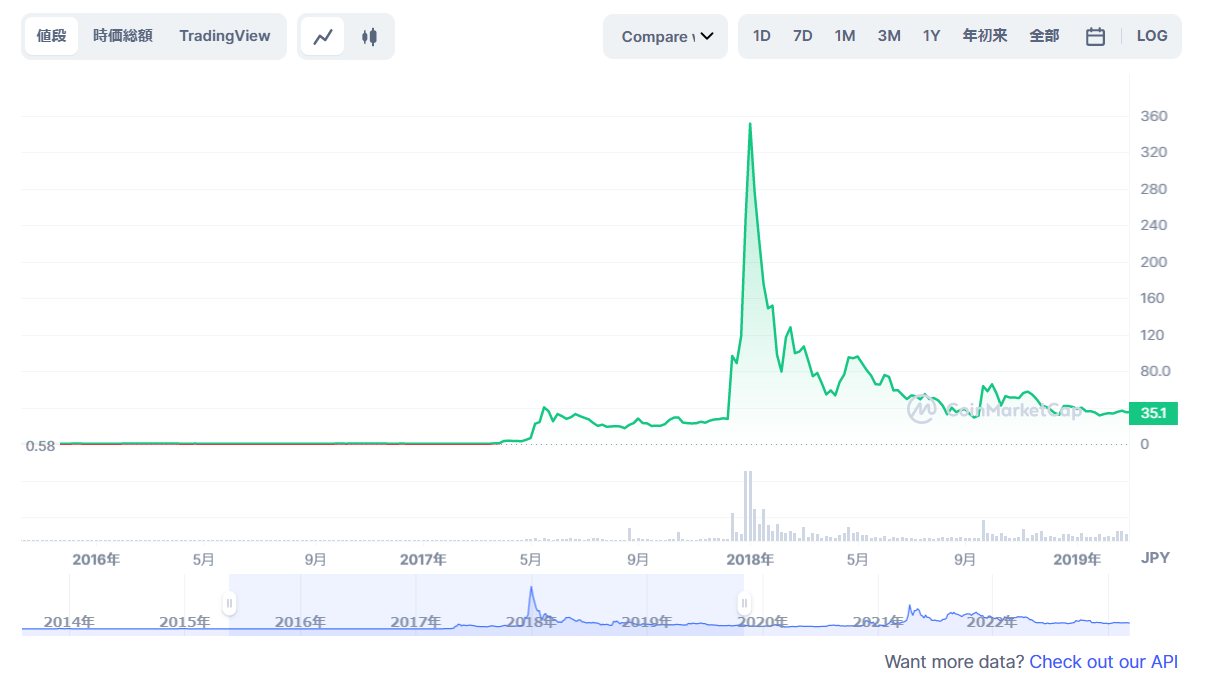Click the Compare dropdown chevron arrow

tap(708, 36)
